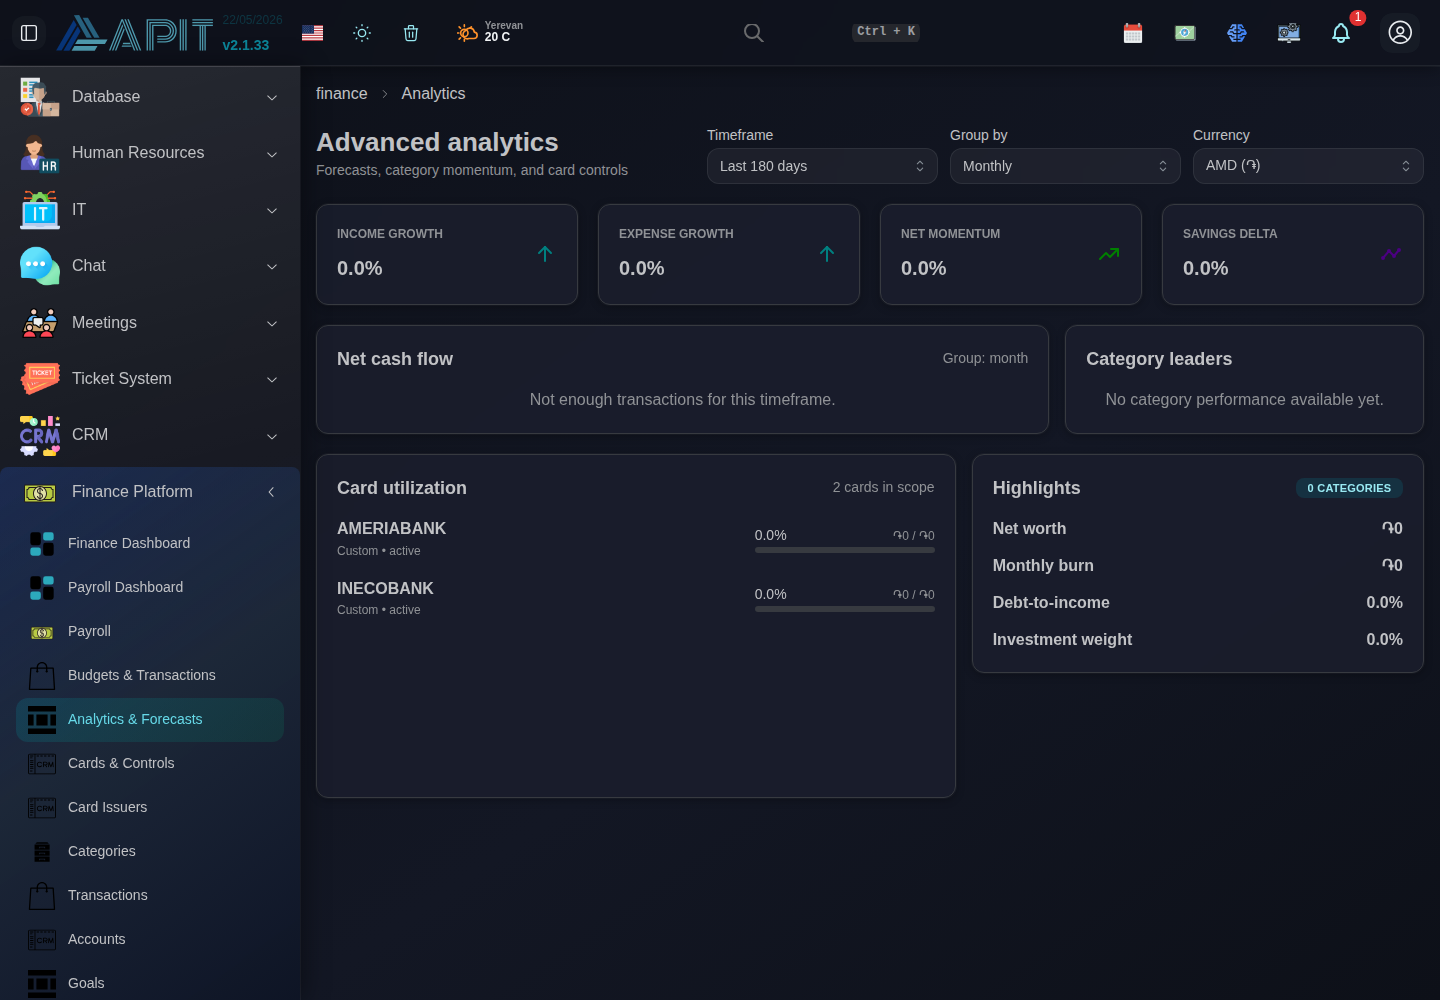Viewport: 1440px width, 1000px height.
Task: Click the finance breadcrumb link
Action: point(342,93)
